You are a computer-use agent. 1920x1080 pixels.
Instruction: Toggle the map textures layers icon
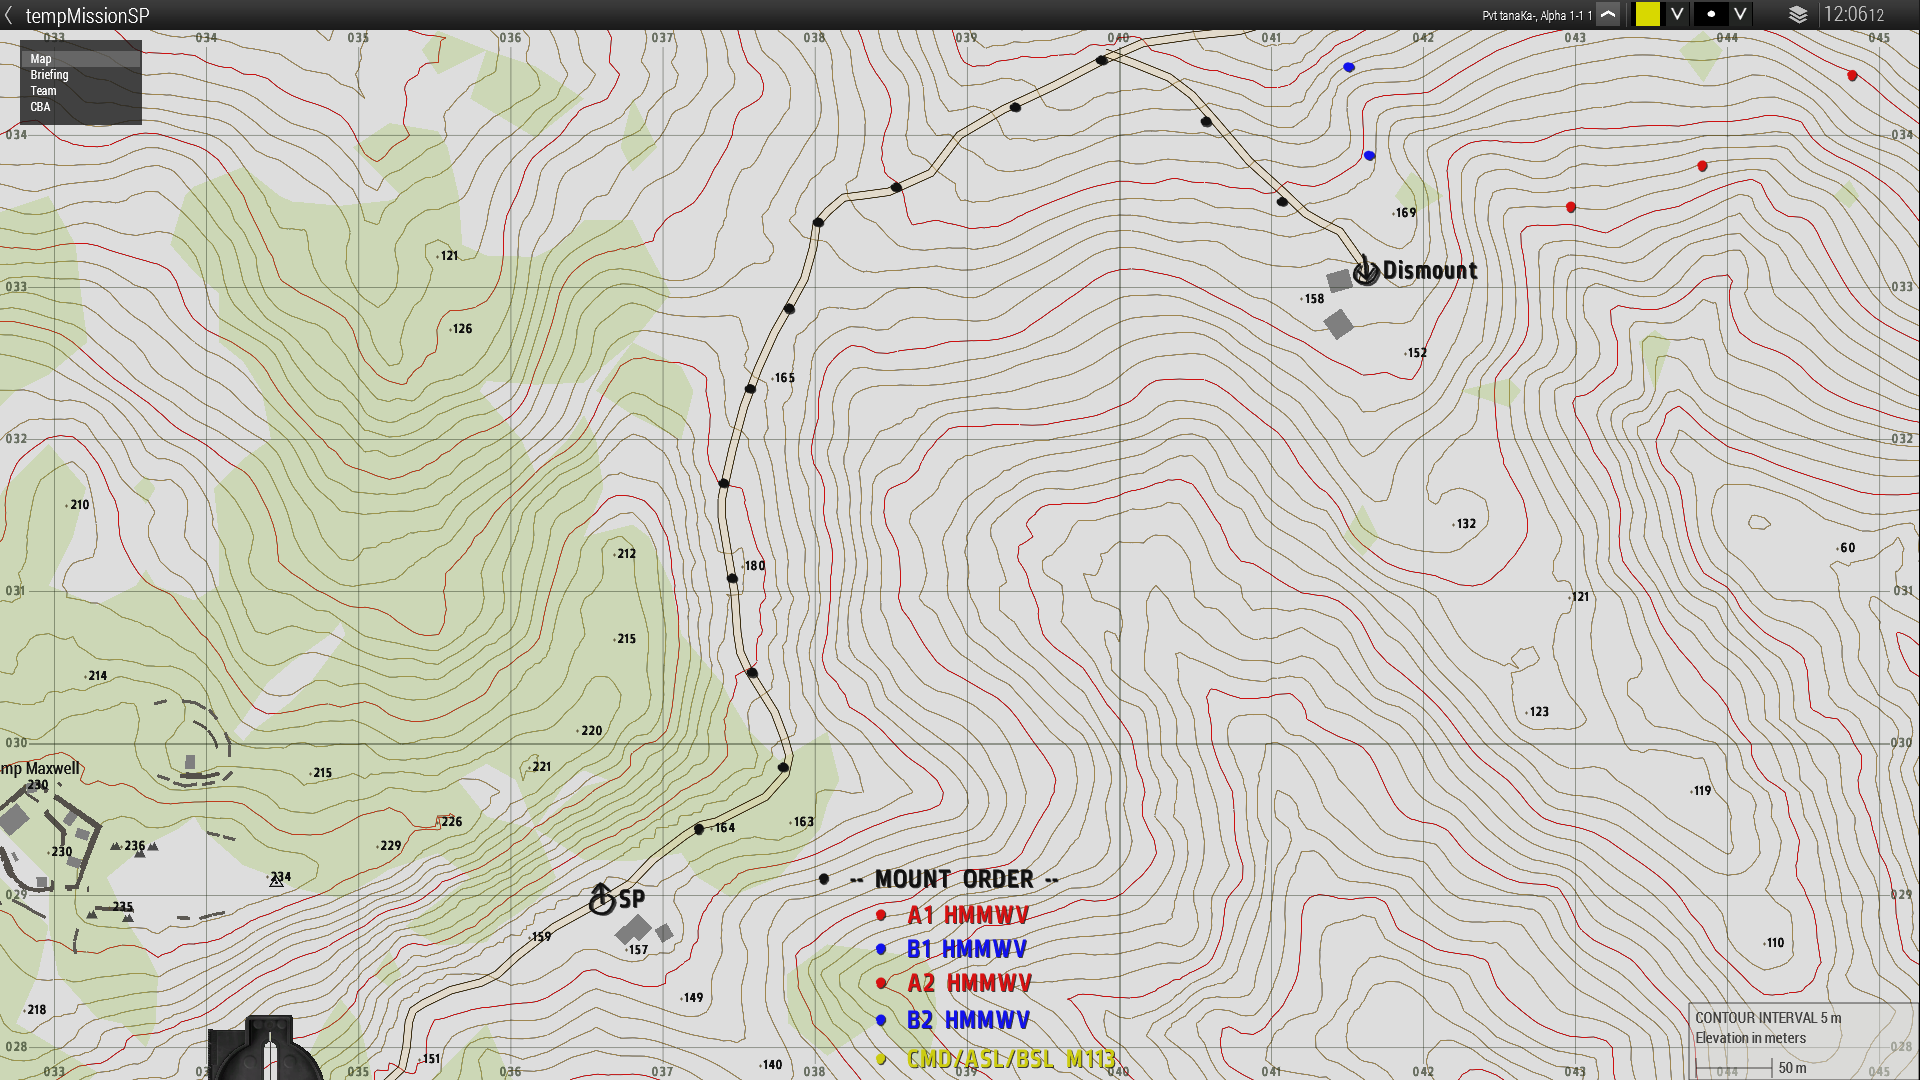[1797, 15]
